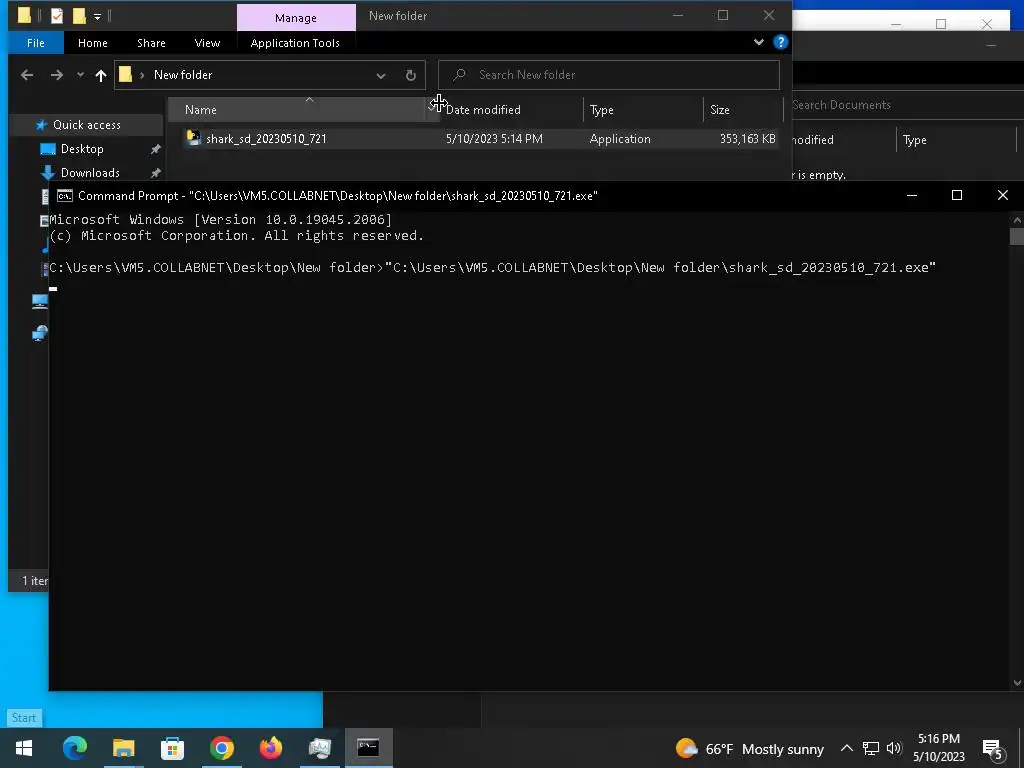1024x768 pixels.
Task: Click the quick access toolbar properties icon
Action: click(x=57, y=16)
